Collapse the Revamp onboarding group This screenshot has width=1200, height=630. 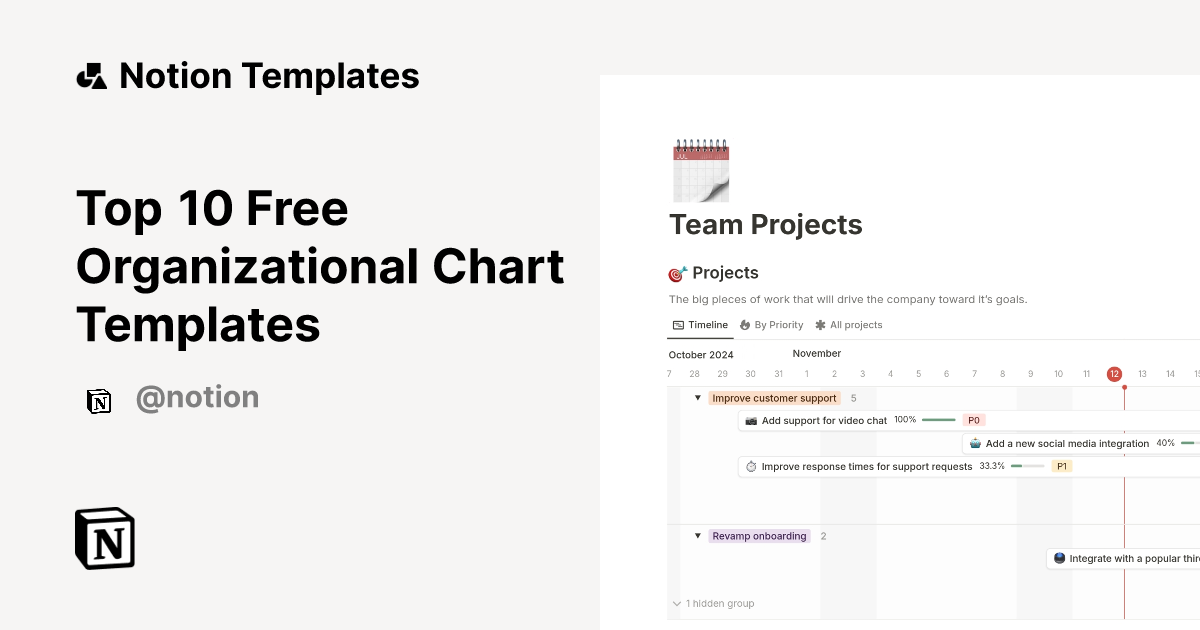697,535
